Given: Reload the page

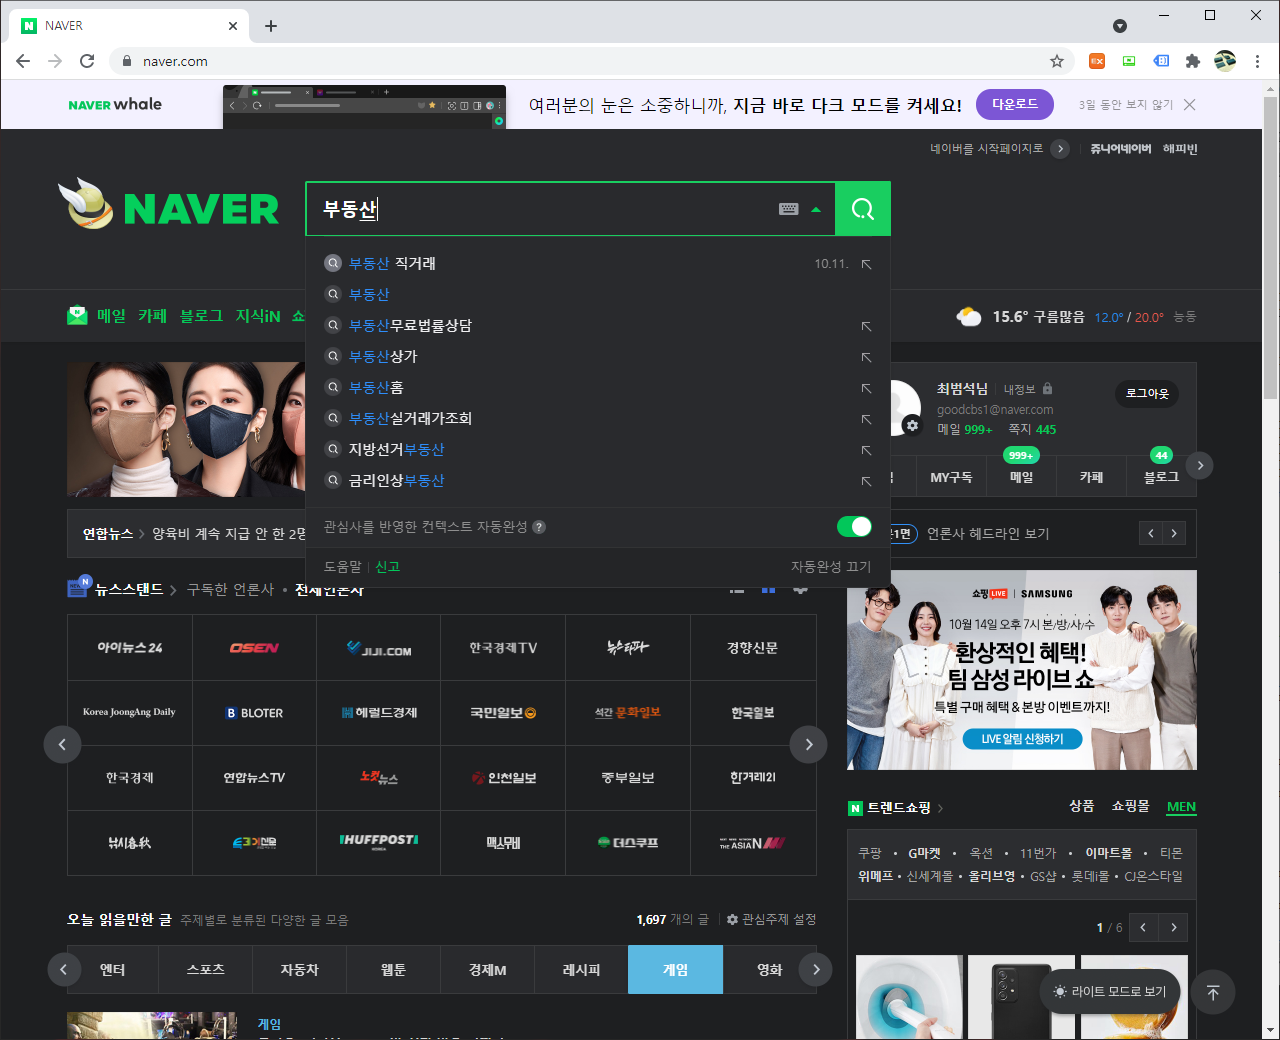Looking at the screenshot, I should [x=87, y=61].
